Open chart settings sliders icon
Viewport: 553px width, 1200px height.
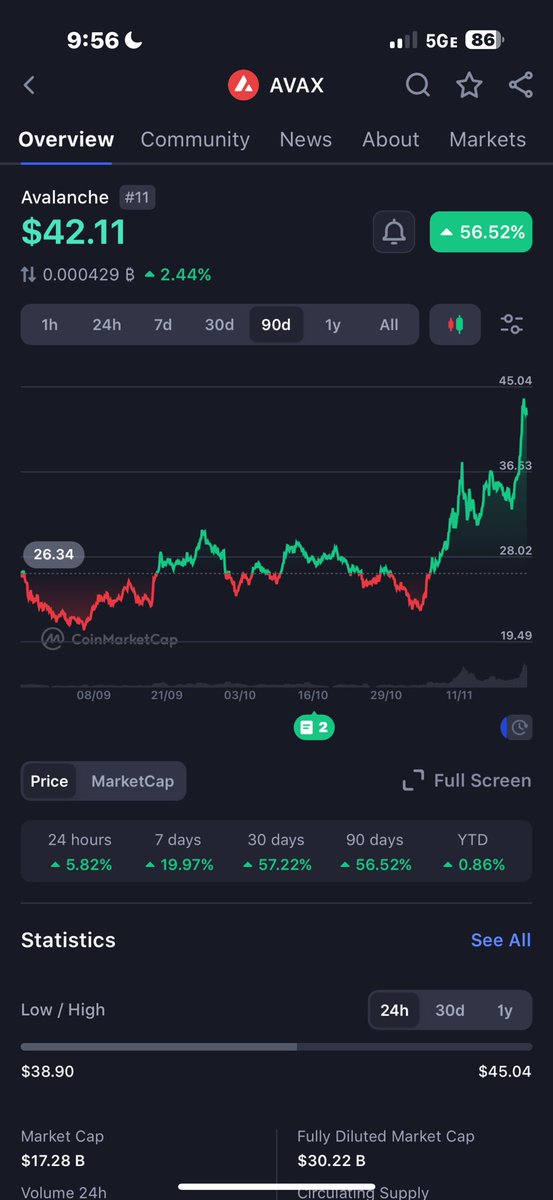click(x=512, y=324)
